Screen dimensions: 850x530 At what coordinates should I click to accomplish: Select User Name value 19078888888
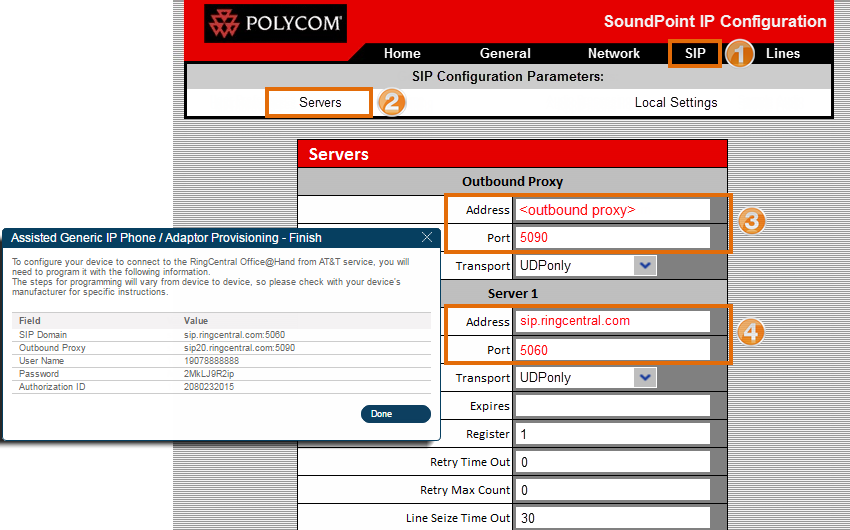click(x=211, y=361)
